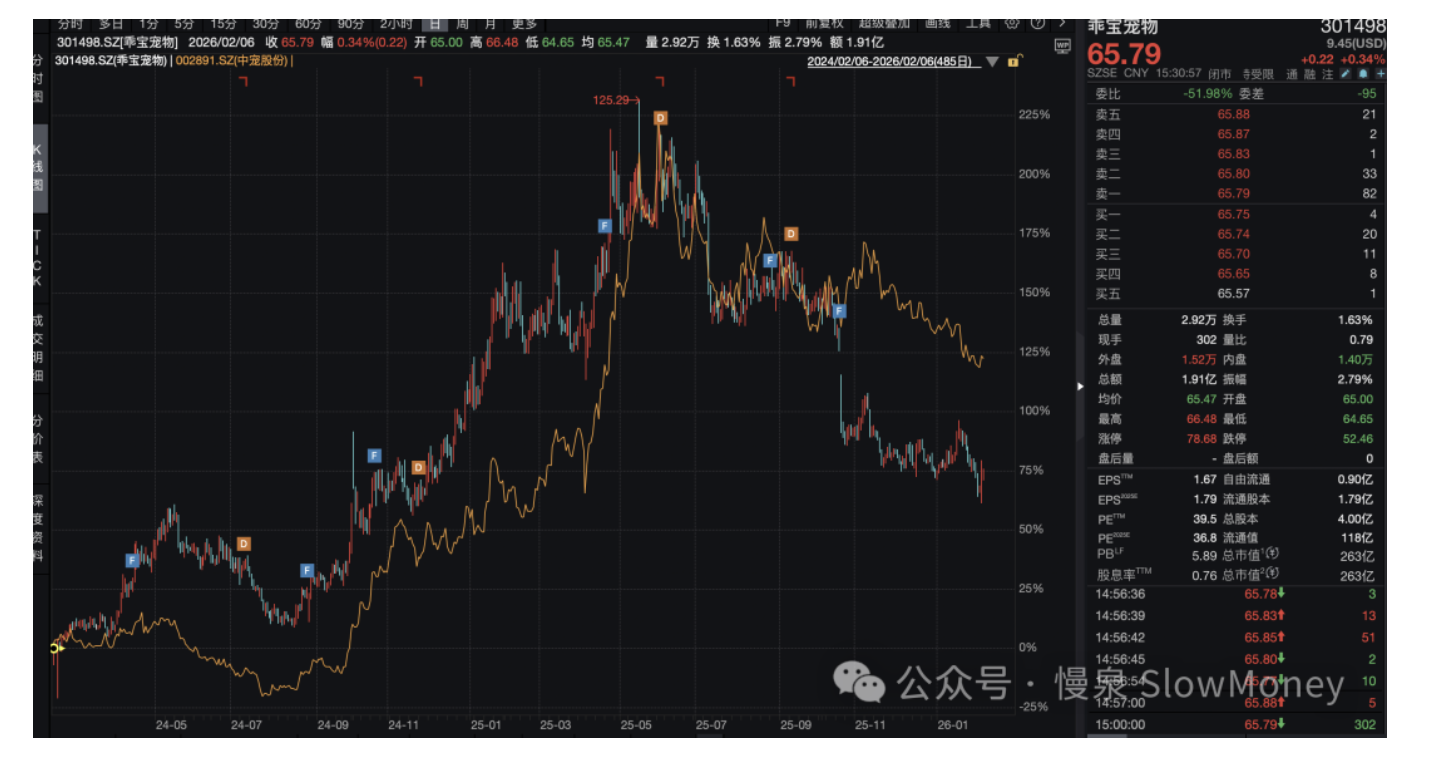The height and width of the screenshot is (758, 1430).
Task: Set a price alert with the bell icon
Action: coord(1363,74)
